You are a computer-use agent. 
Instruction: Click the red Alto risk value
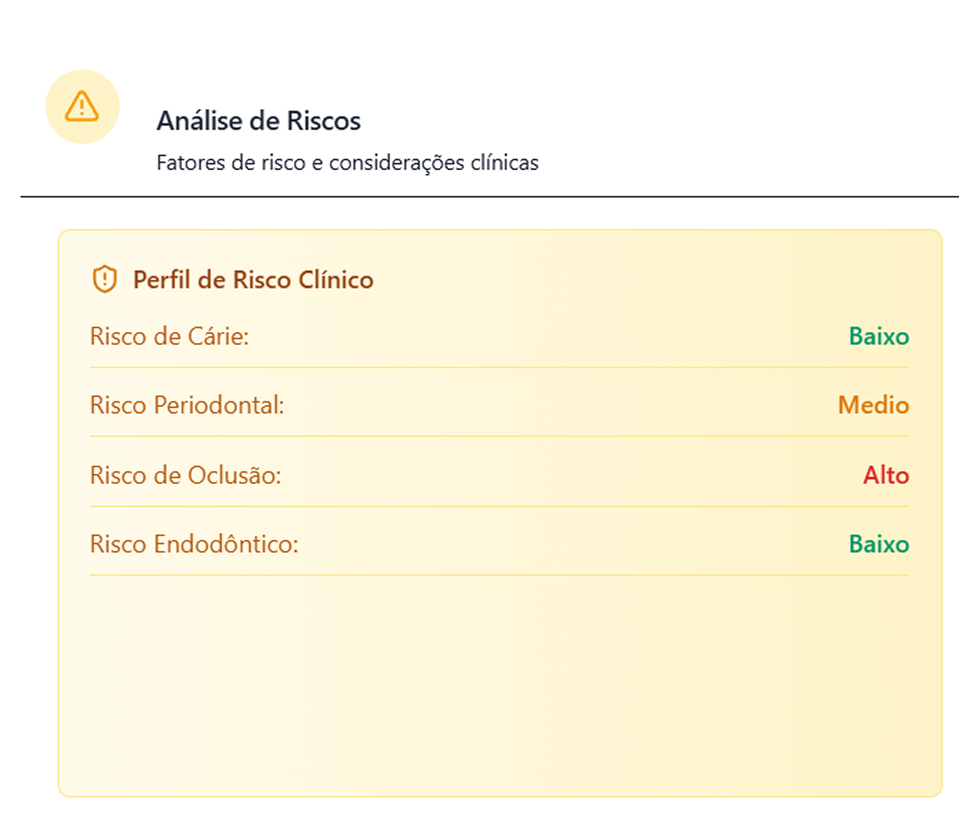[x=885, y=475]
